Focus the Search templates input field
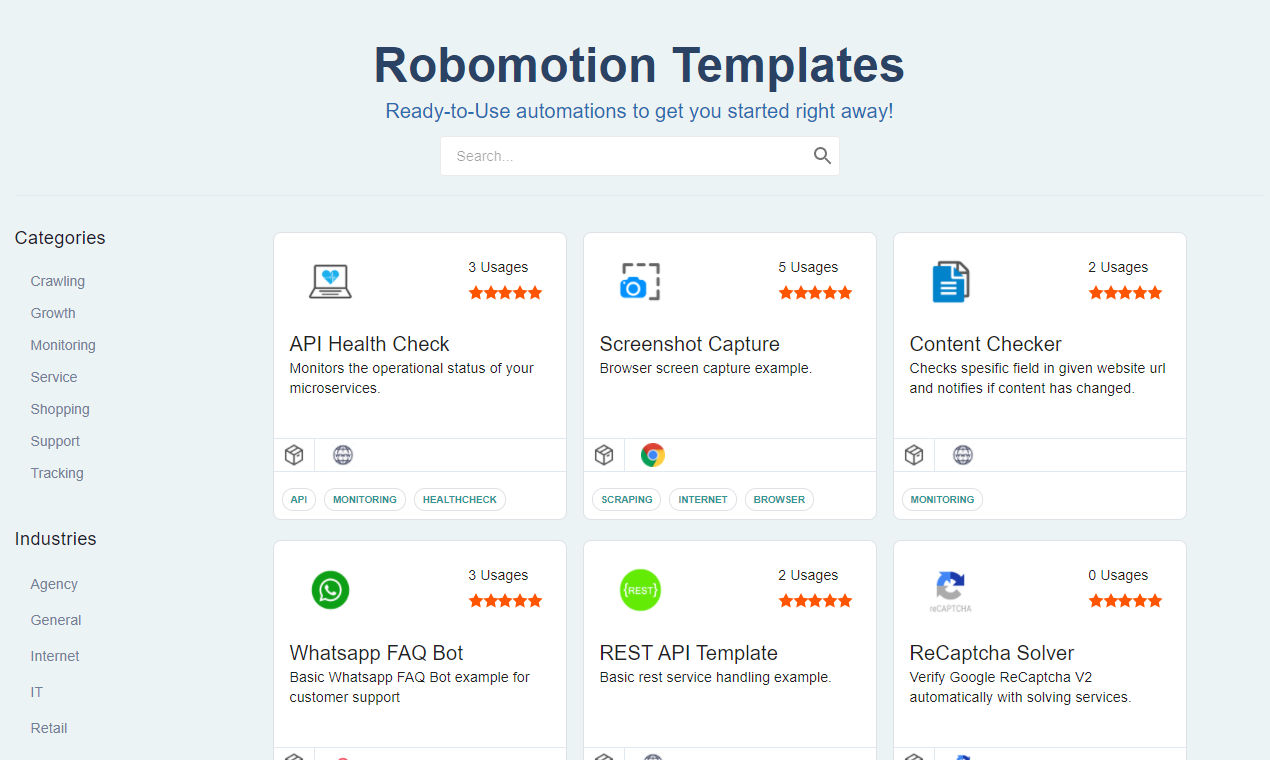1270x760 pixels. [639, 156]
